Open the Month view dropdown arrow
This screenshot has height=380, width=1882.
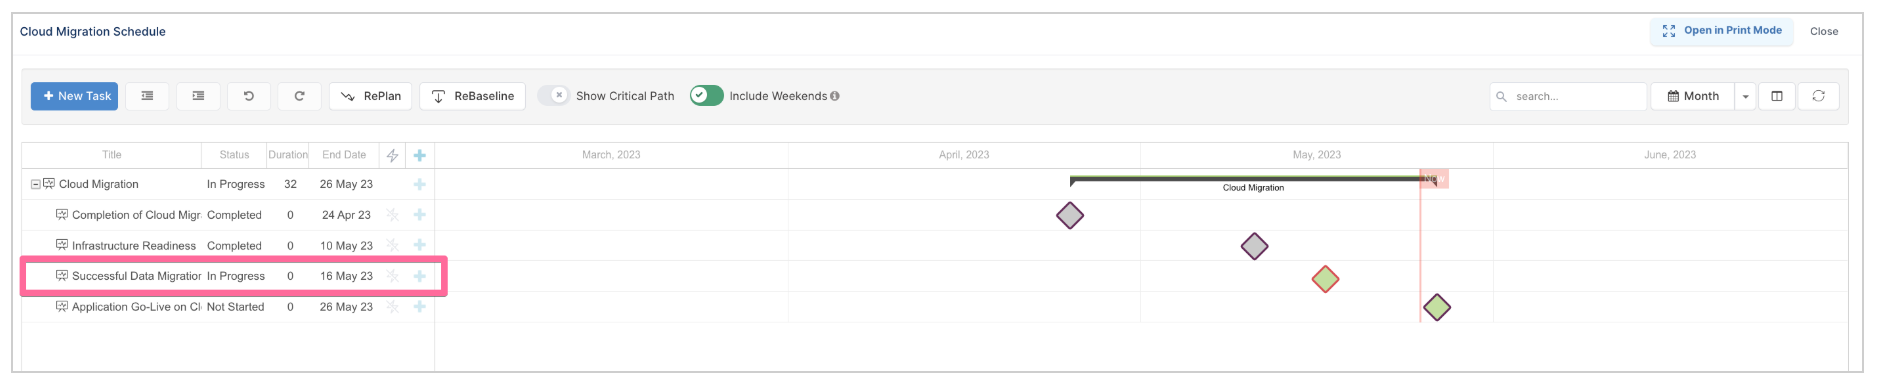(1746, 96)
